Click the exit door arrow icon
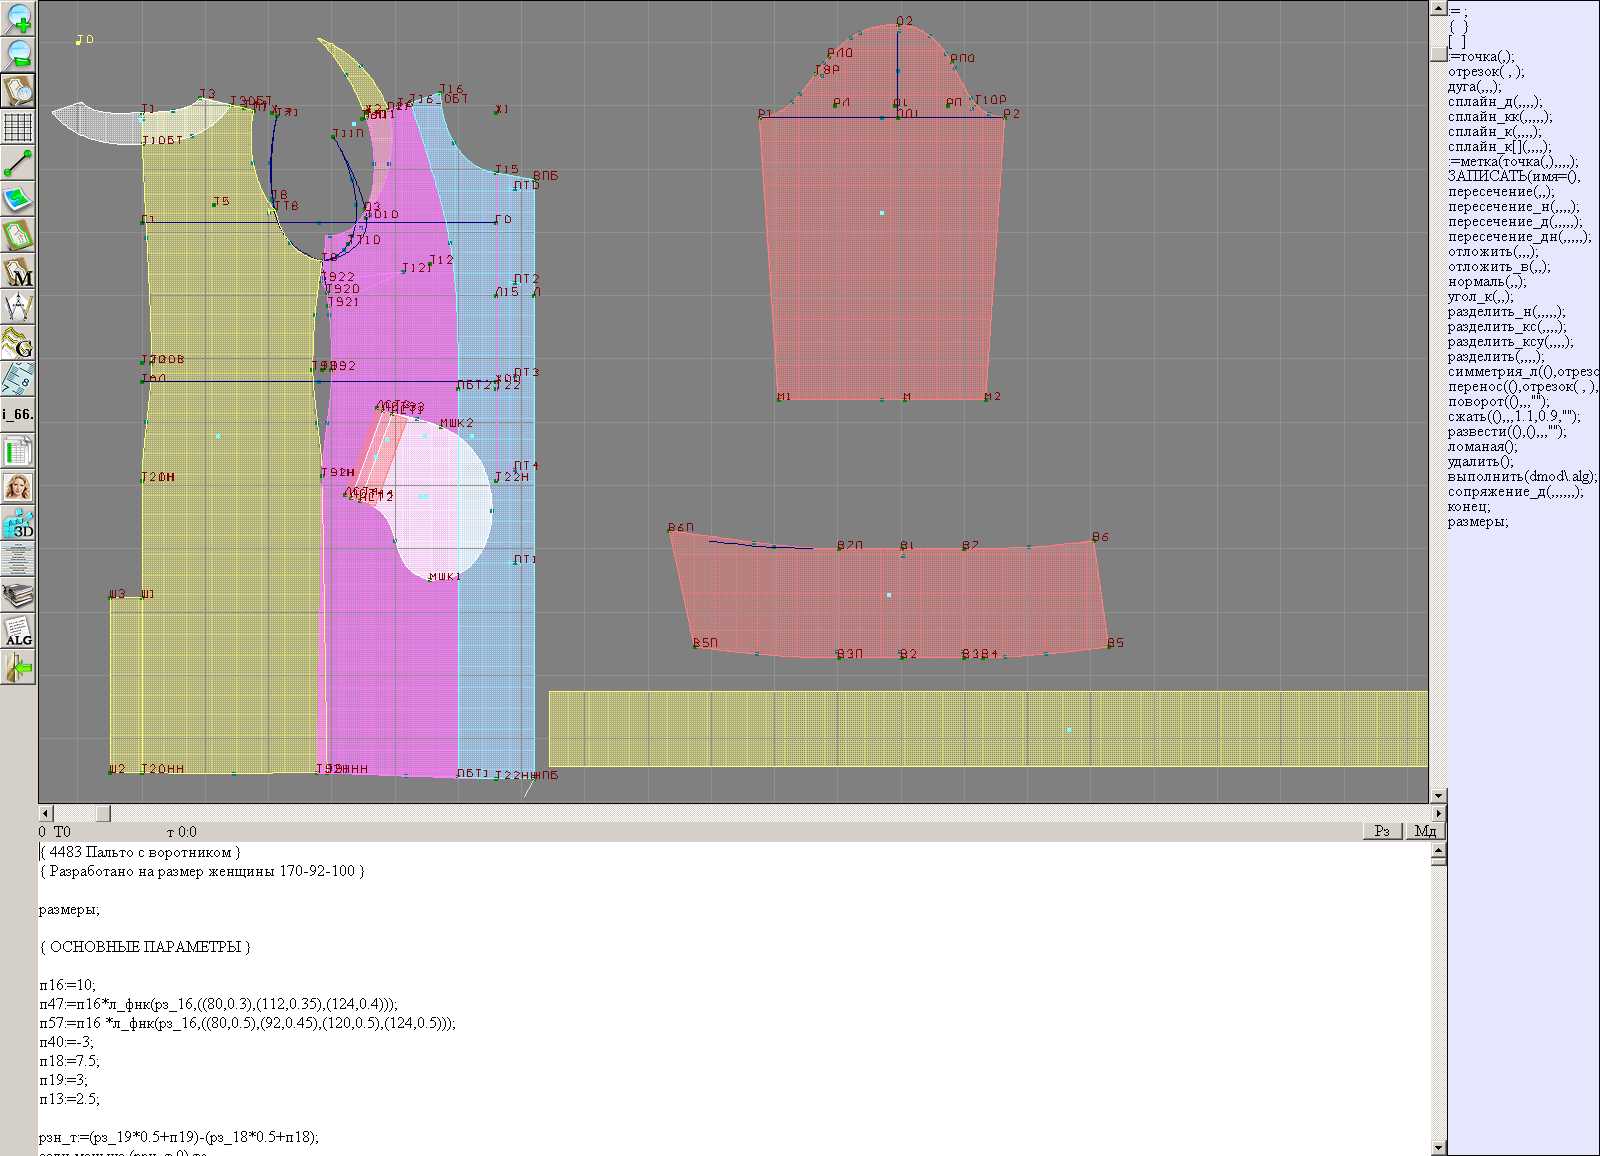 pyautogui.click(x=18, y=668)
